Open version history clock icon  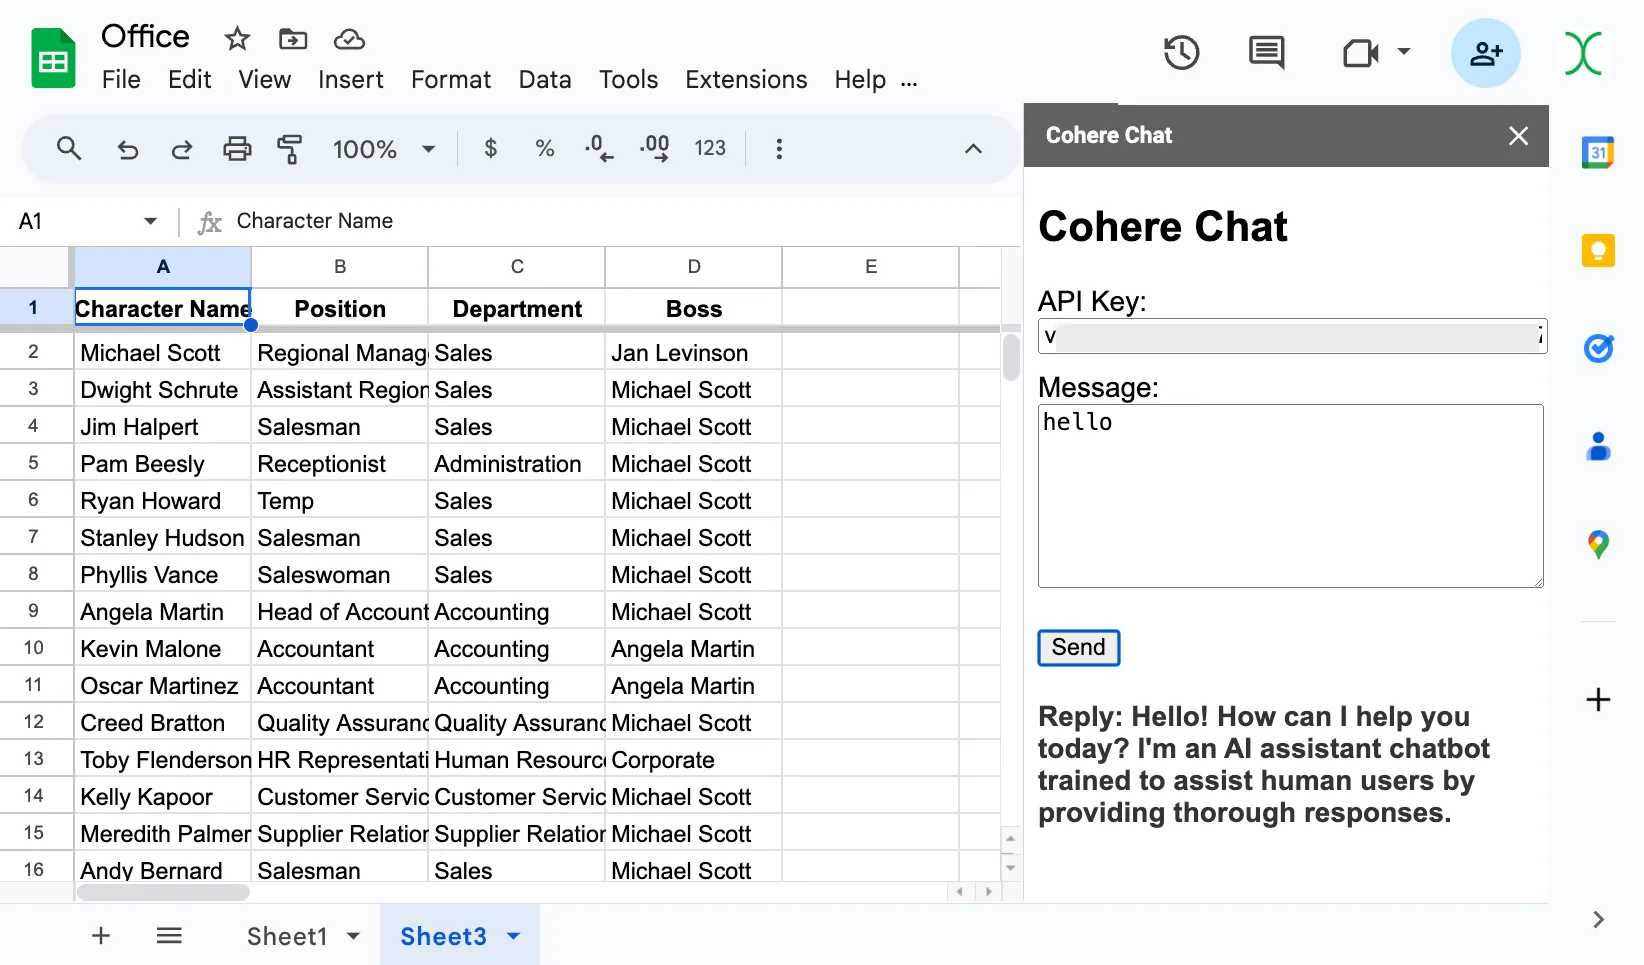[1181, 52]
